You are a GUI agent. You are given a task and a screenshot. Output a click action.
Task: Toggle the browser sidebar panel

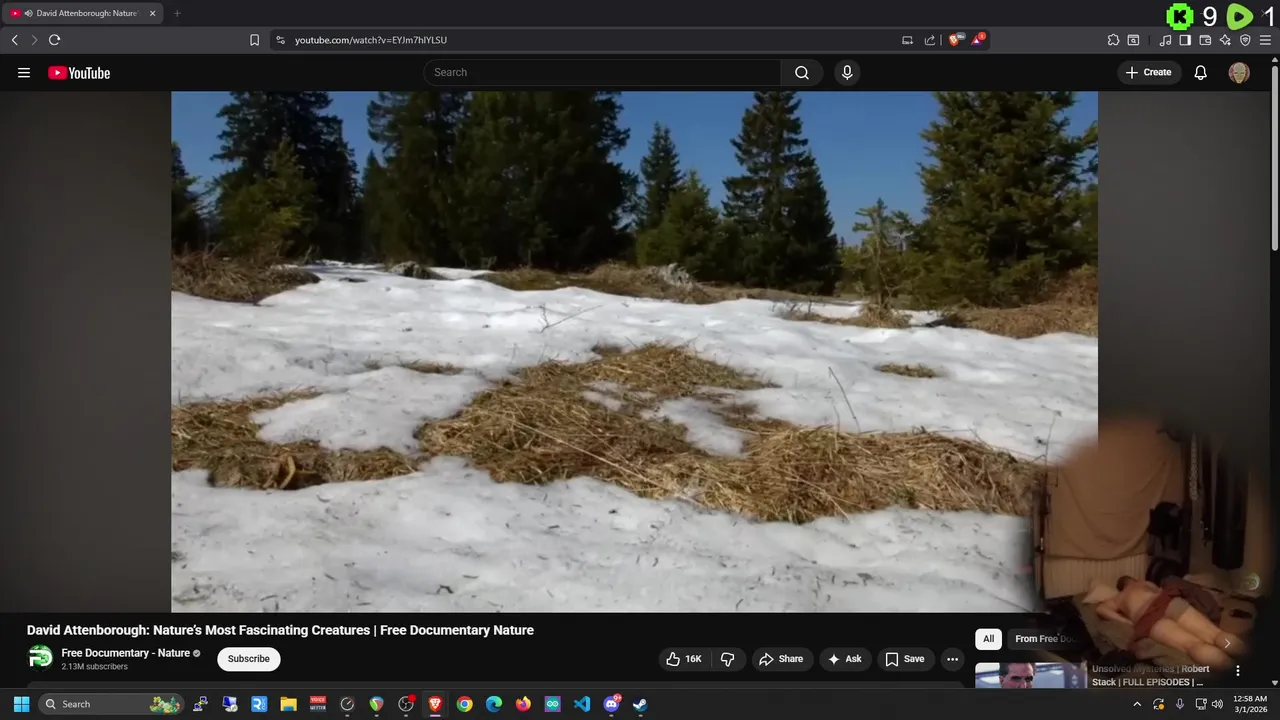pyautogui.click(x=1185, y=40)
